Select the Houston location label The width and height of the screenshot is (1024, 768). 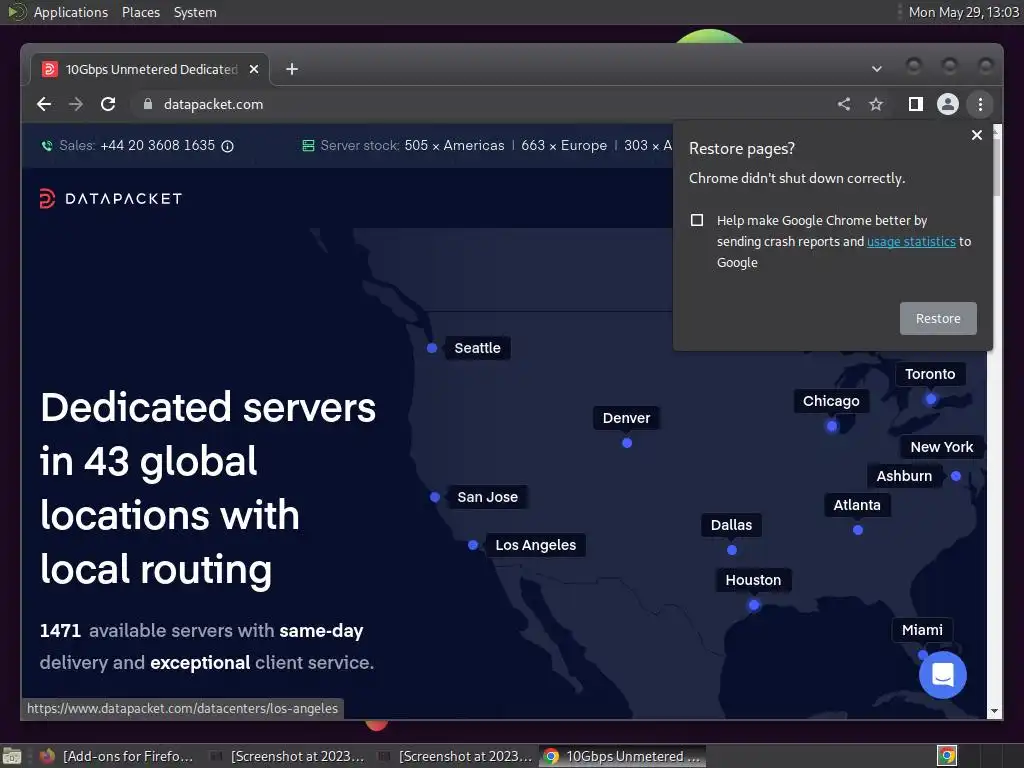tap(753, 580)
